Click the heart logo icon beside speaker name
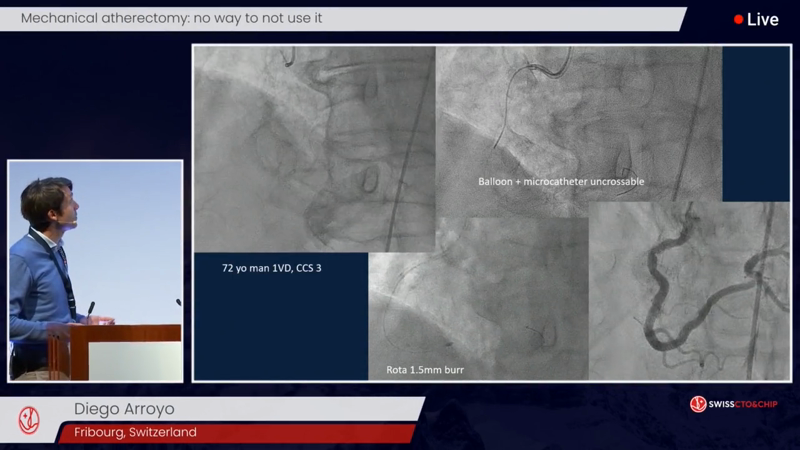The width and height of the screenshot is (800, 450). pyautogui.click(x=29, y=420)
